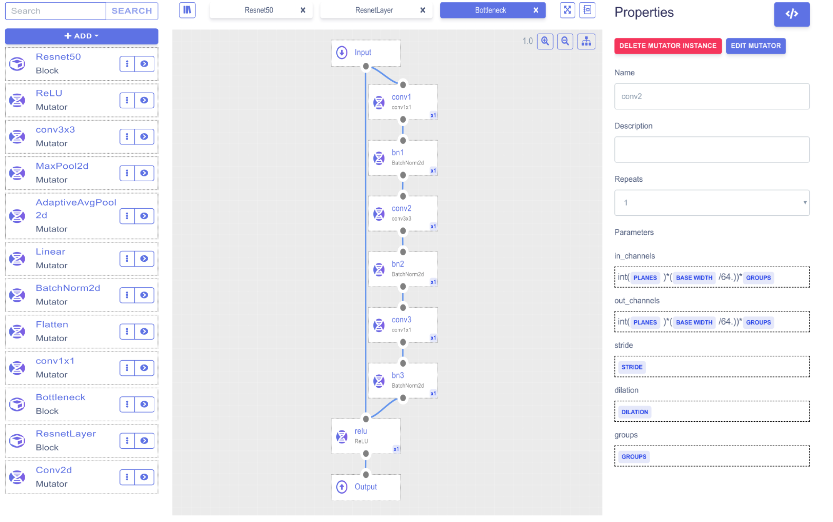This screenshot has width=833, height=522.
Task: Click arrow button for conv3x3 mutator
Action: click(x=144, y=136)
